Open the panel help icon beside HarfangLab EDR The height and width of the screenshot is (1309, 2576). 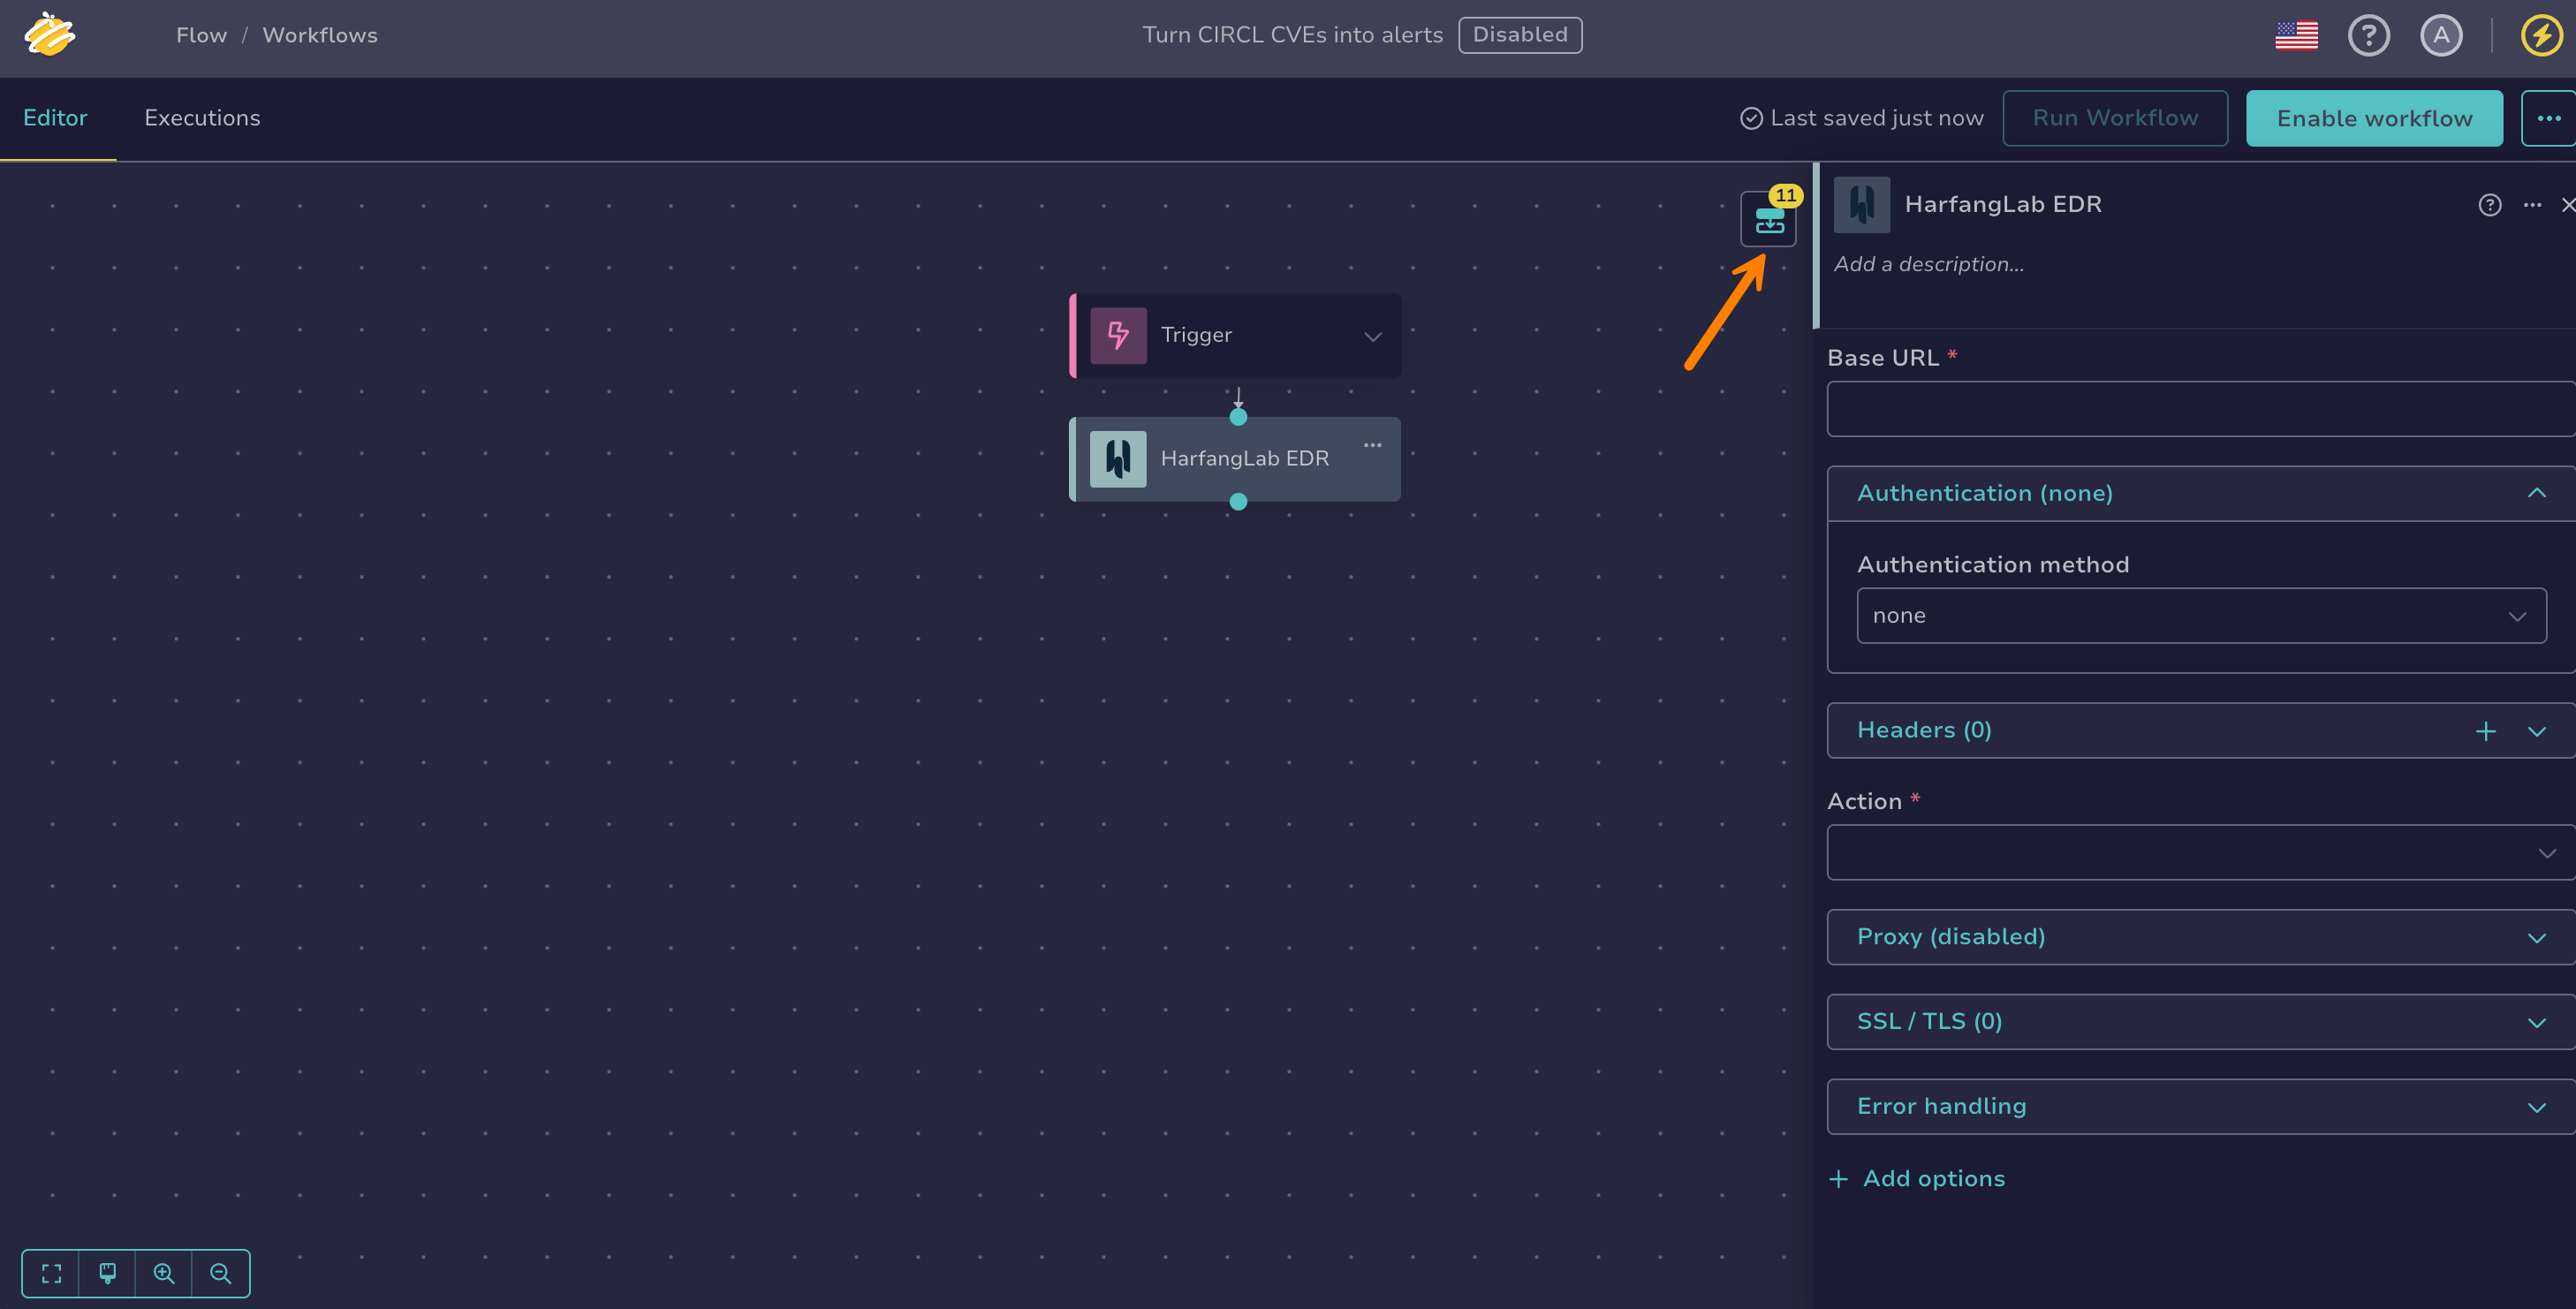click(2490, 205)
